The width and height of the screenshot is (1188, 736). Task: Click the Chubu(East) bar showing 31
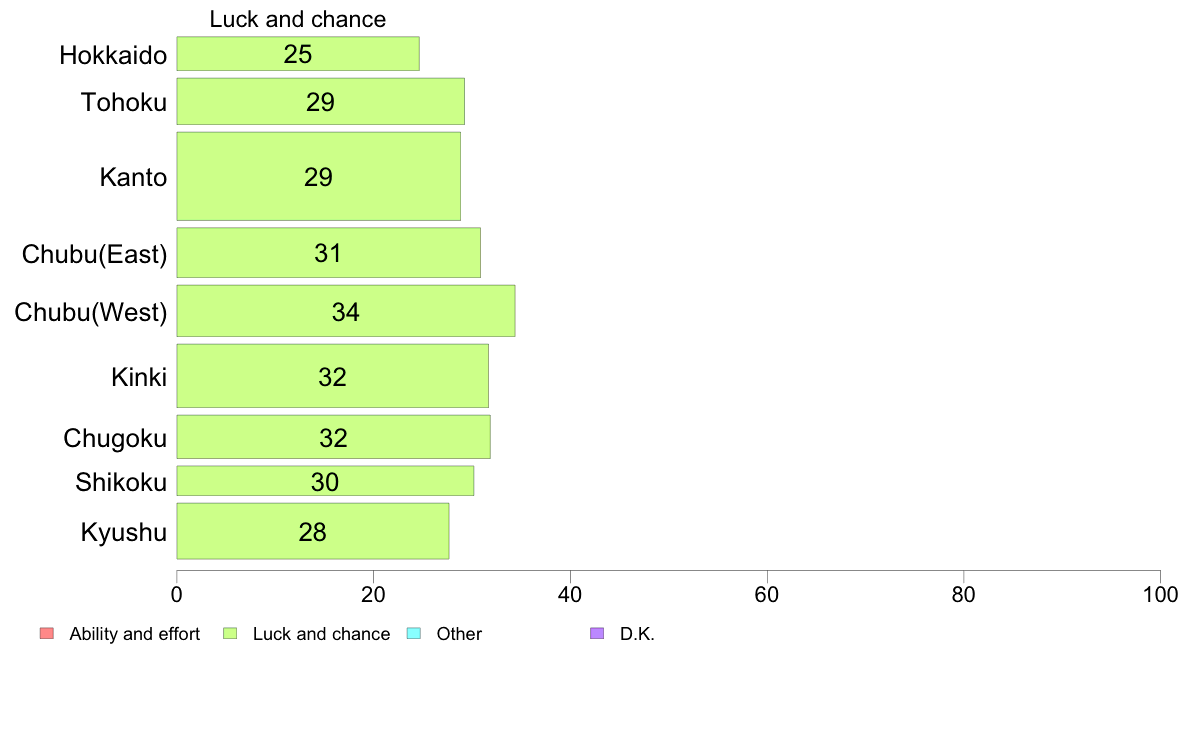click(x=328, y=253)
